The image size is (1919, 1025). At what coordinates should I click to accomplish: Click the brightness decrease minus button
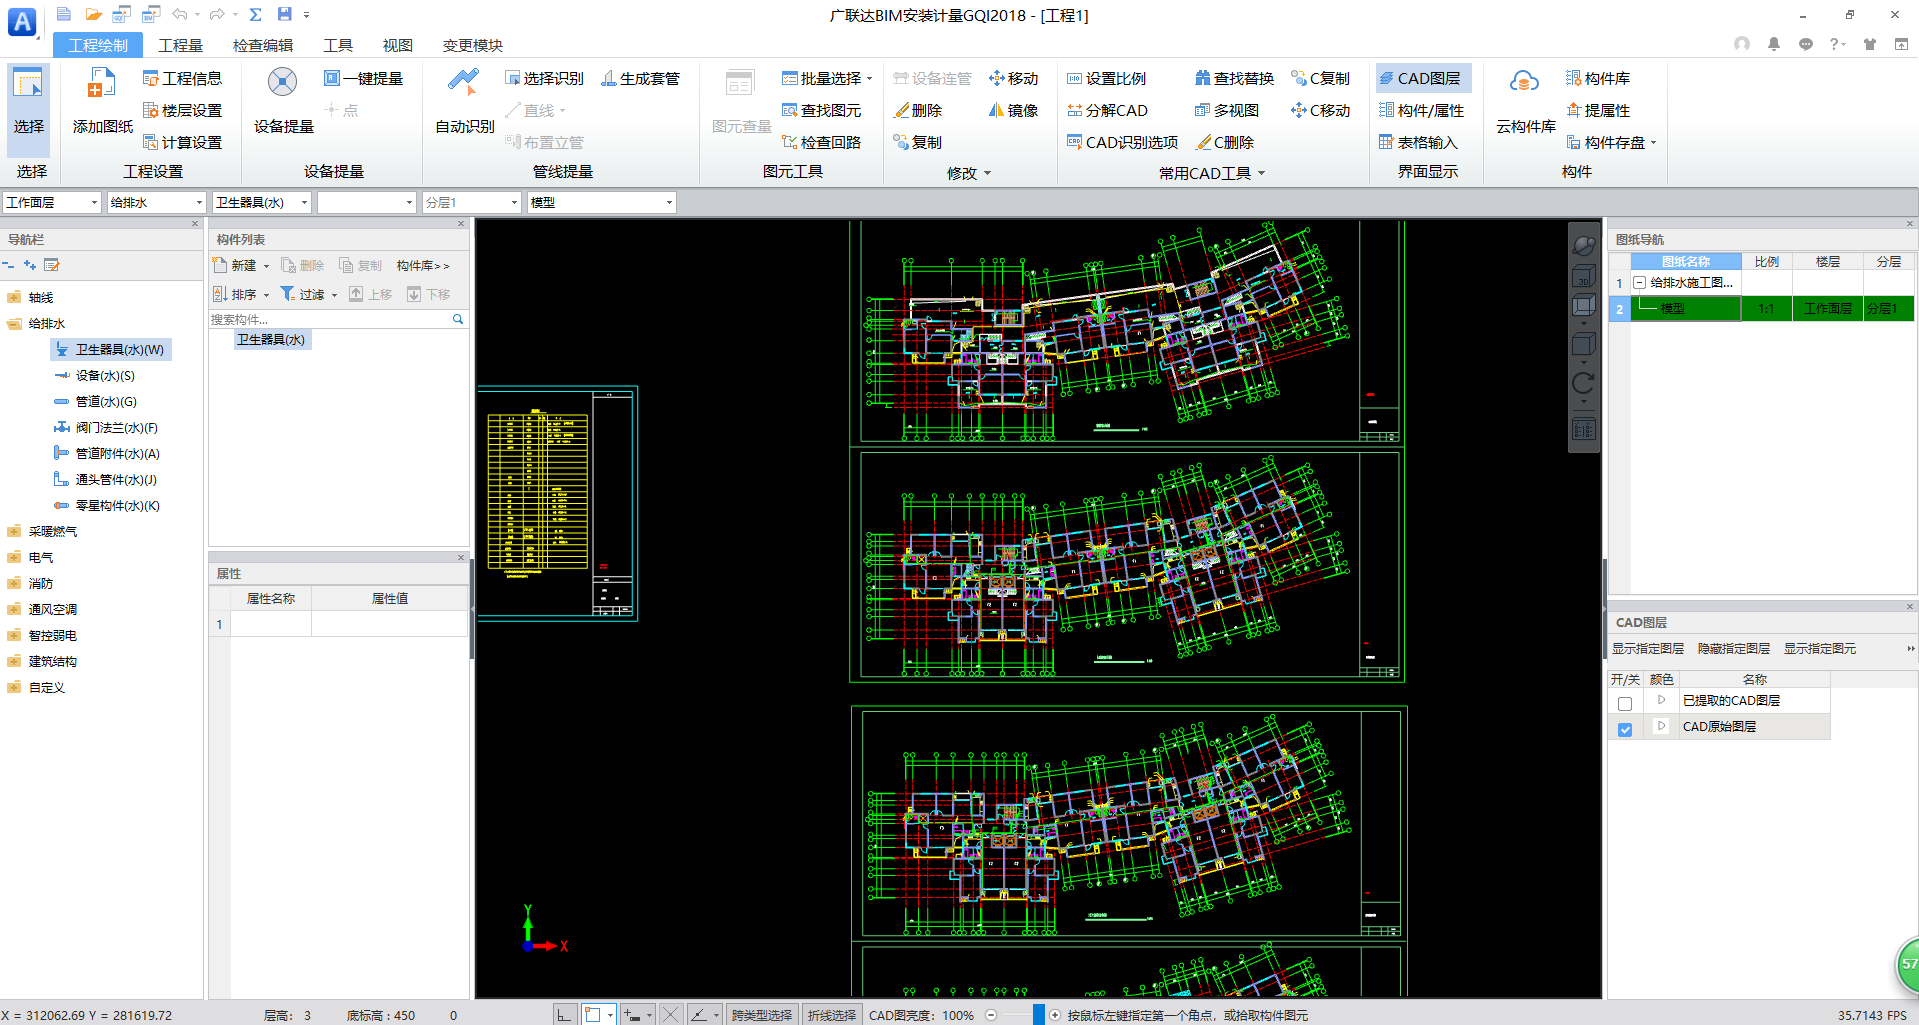[x=991, y=1015]
